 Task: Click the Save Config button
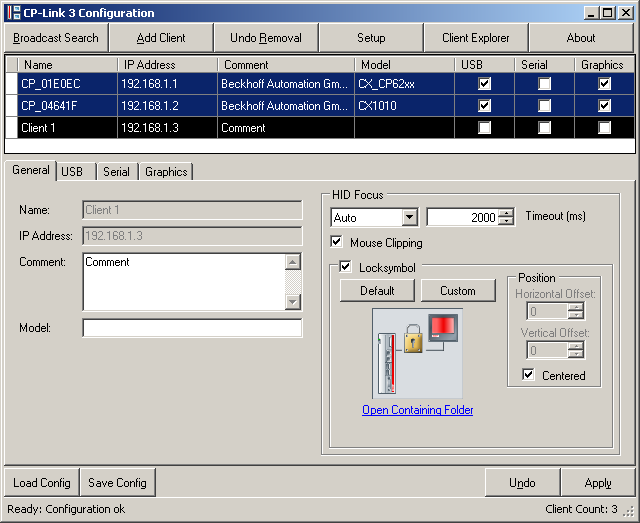click(x=118, y=483)
